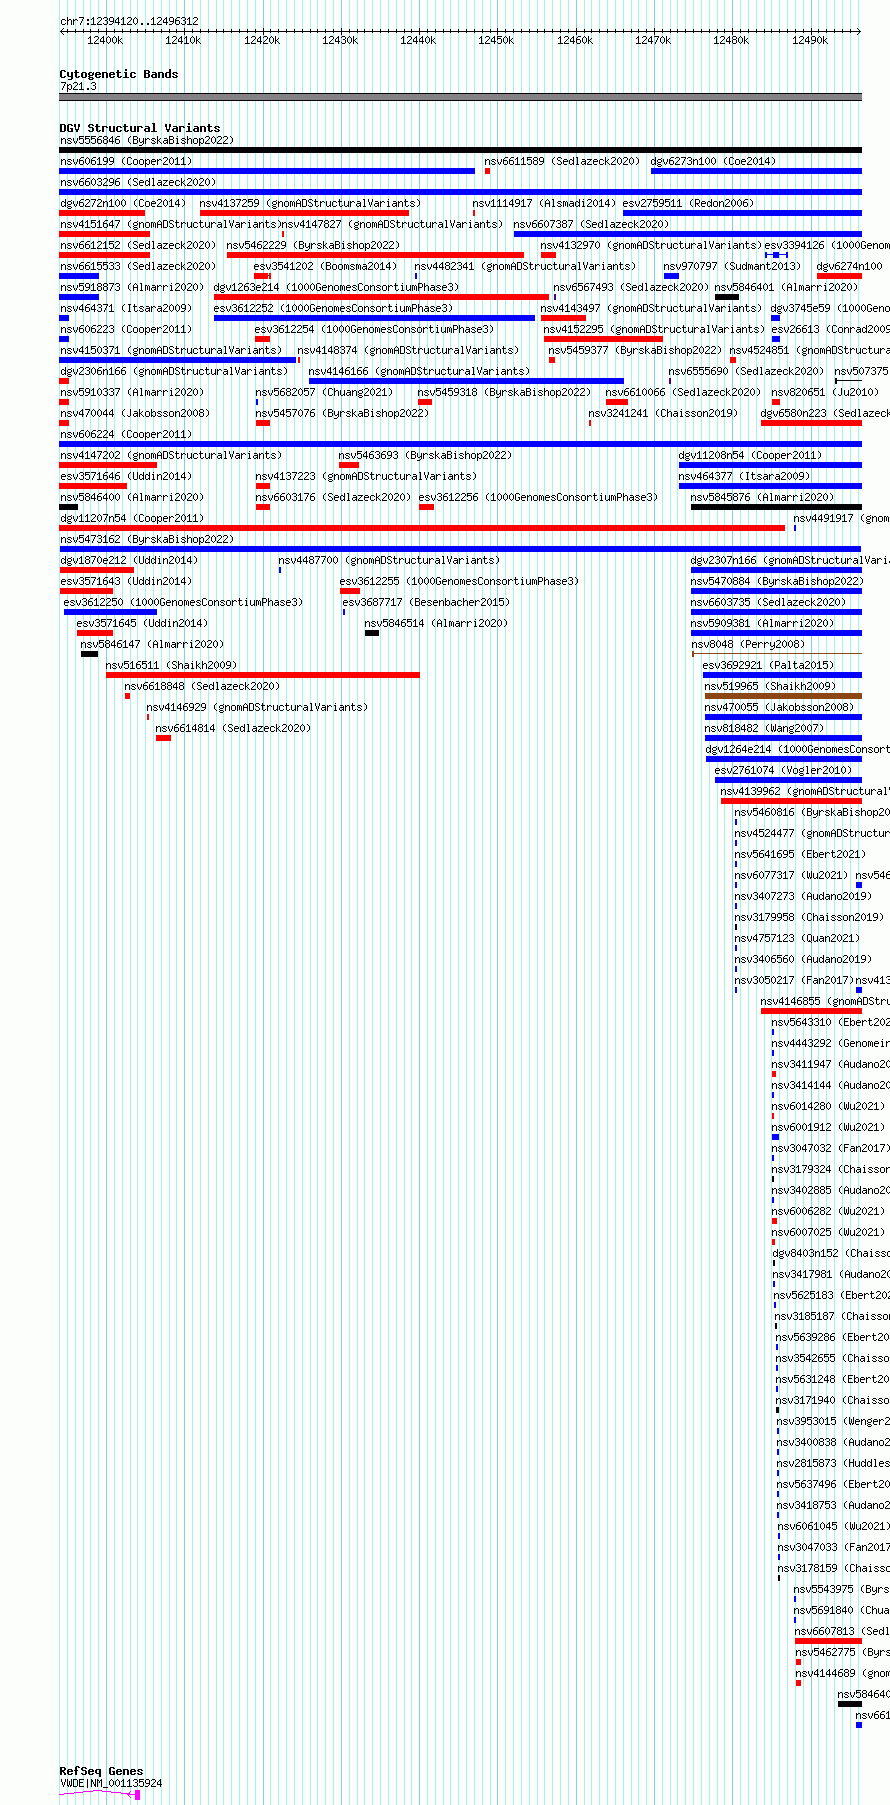Open variant nsv4151647 label
Image resolution: width=890 pixels, height=1805 pixels.
(x=170, y=224)
